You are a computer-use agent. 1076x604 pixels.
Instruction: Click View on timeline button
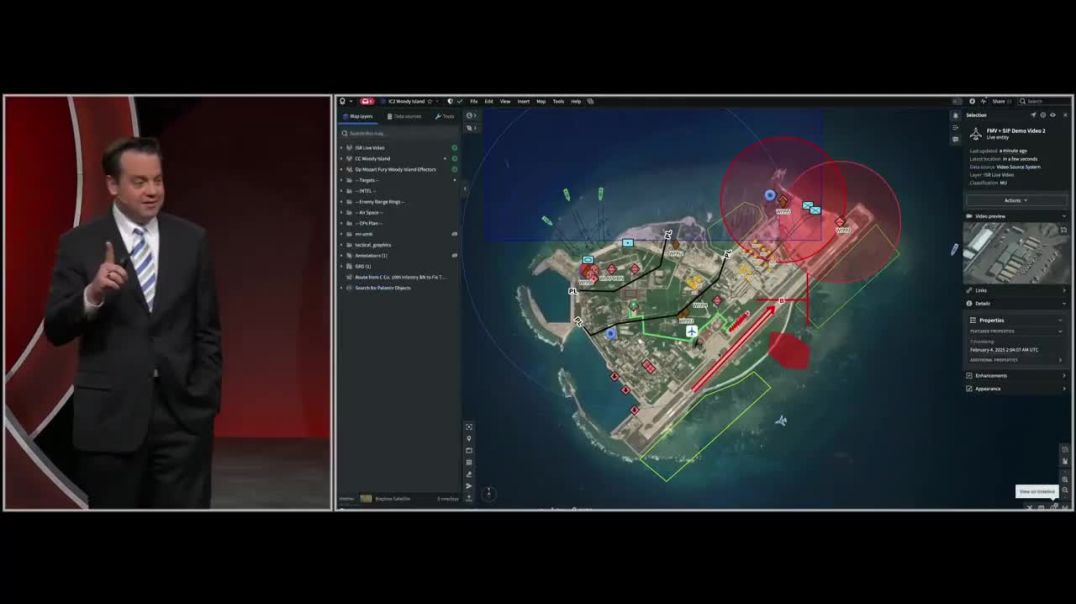pos(1036,491)
